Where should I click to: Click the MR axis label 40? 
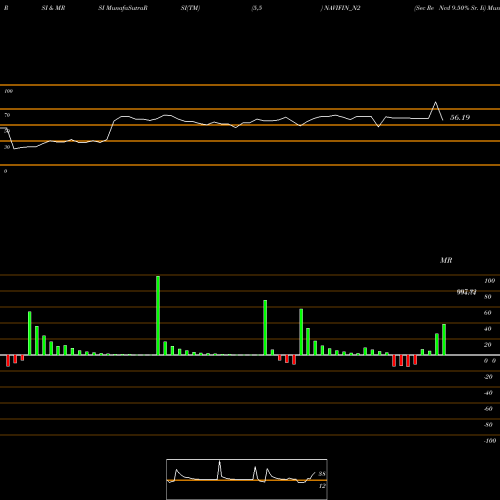[488, 329]
